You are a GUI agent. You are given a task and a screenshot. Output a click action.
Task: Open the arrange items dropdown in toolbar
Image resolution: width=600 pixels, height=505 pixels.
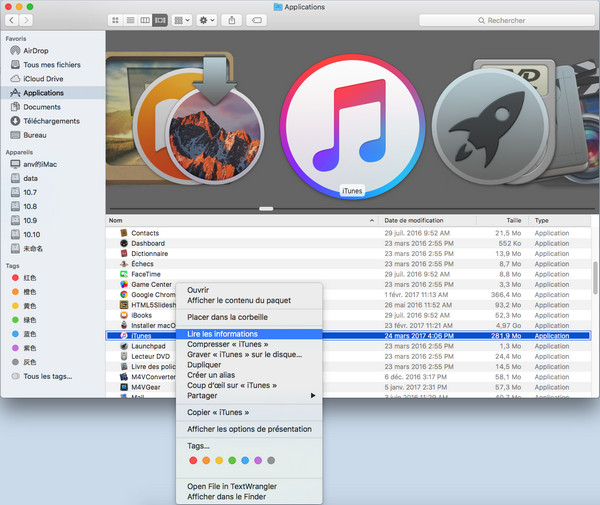click(x=181, y=20)
